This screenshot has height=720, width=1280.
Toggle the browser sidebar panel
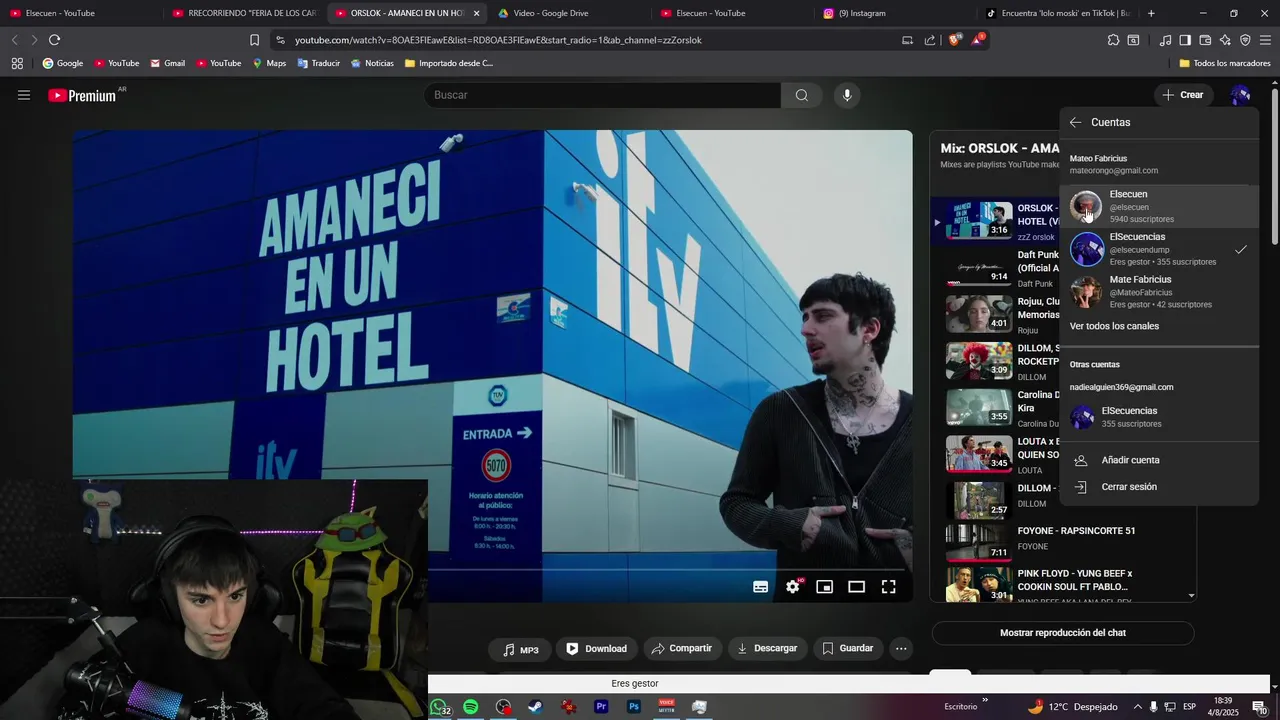tap(1185, 40)
